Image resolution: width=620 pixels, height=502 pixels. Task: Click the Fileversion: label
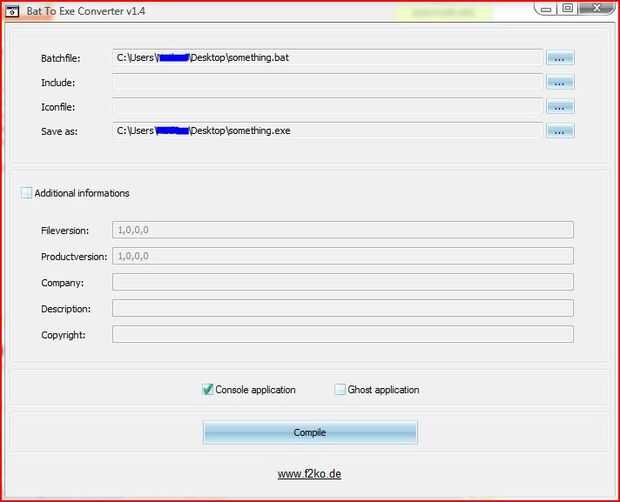[x=65, y=231]
